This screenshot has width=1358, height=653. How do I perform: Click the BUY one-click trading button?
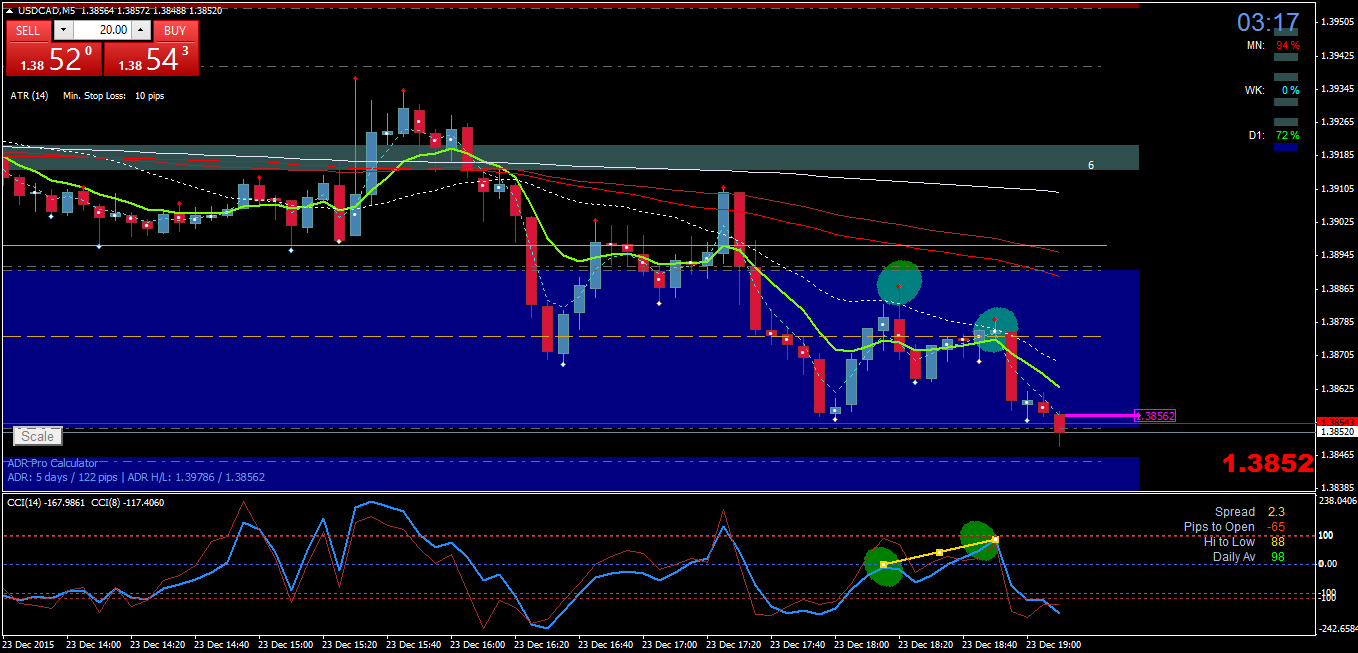click(x=176, y=30)
